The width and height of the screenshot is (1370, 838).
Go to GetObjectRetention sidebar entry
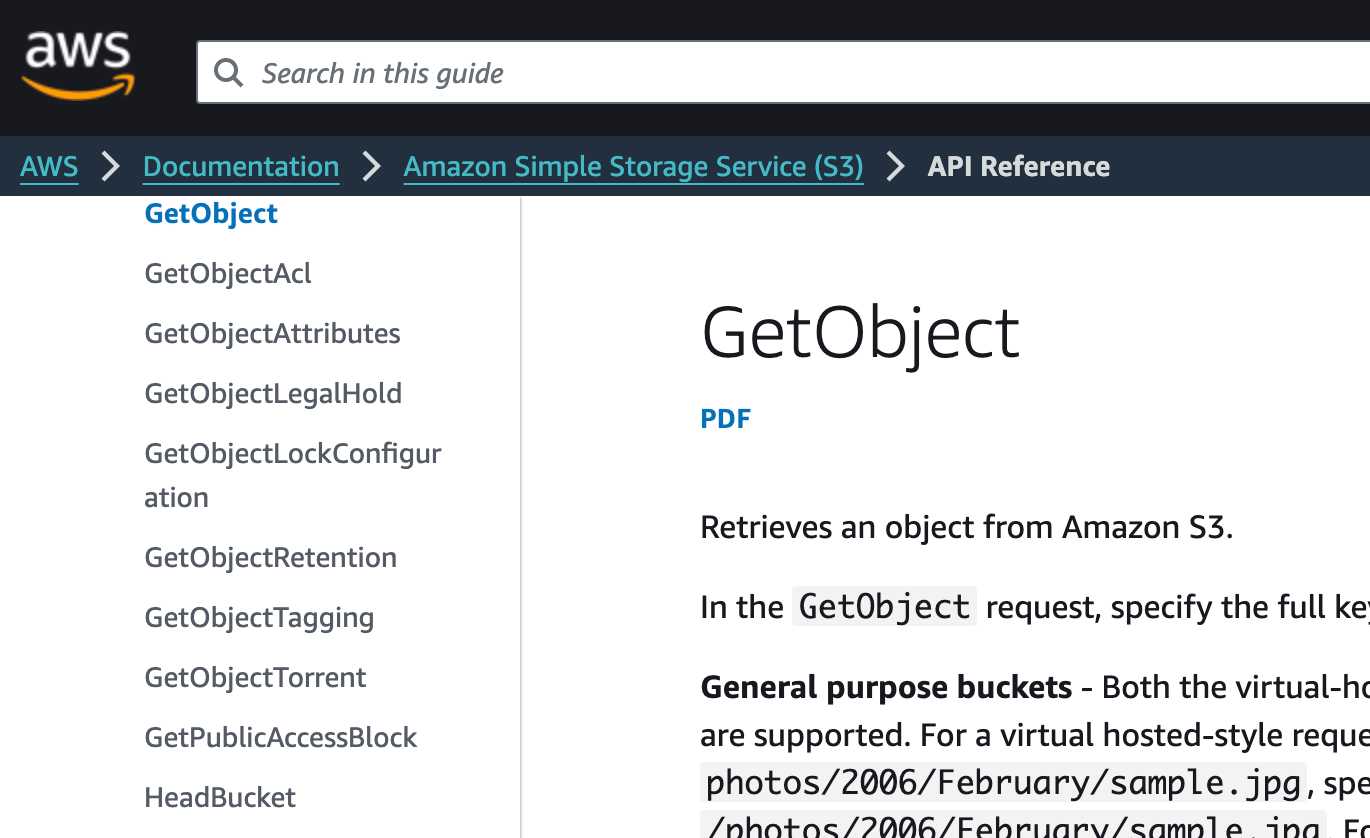point(270,557)
